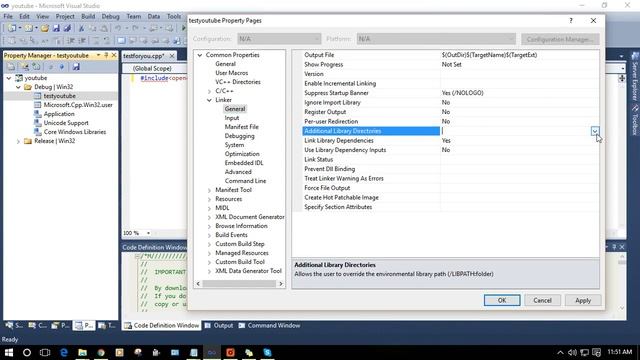The height and width of the screenshot is (360, 640).
Task: Collapse the Common Properties tree node
Action: tap(200, 55)
